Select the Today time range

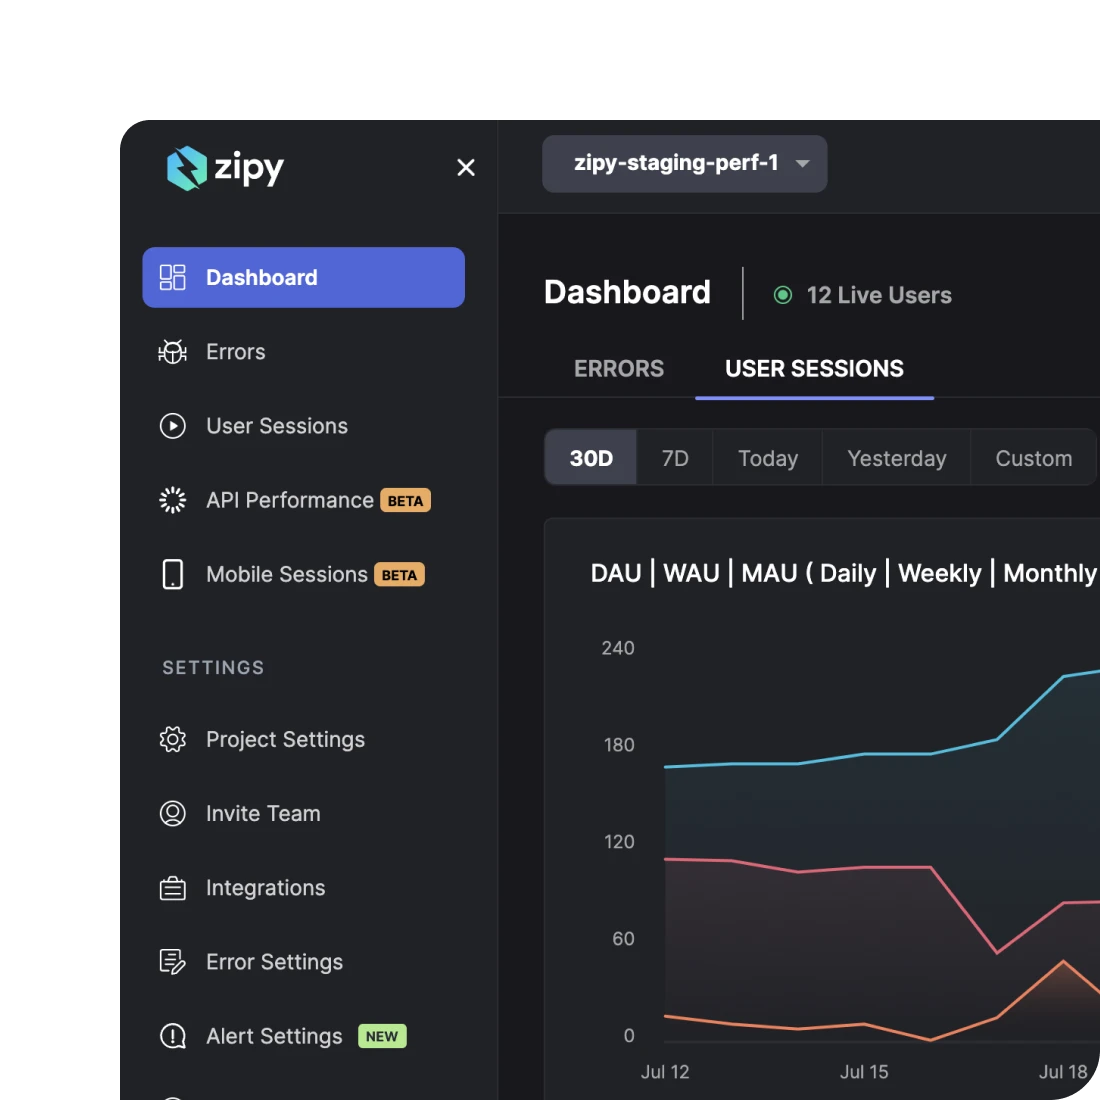(x=768, y=458)
